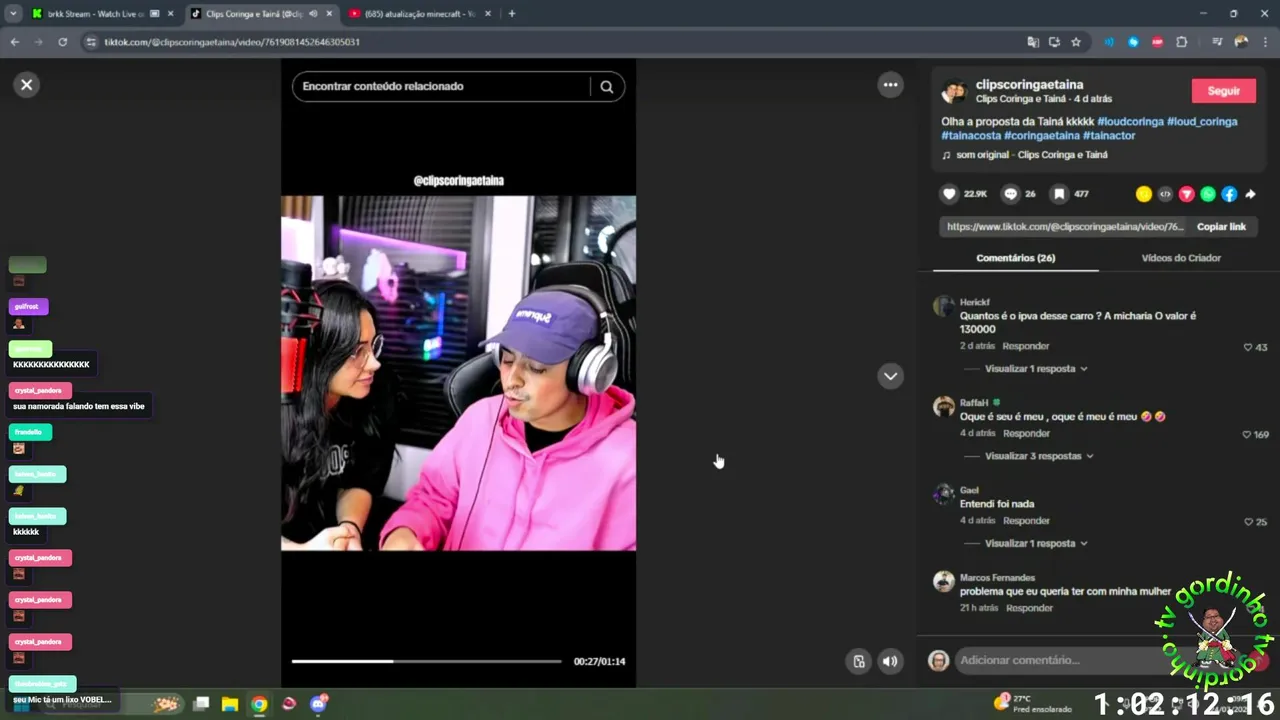Open Chrome tab search dropdown

click(13, 14)
